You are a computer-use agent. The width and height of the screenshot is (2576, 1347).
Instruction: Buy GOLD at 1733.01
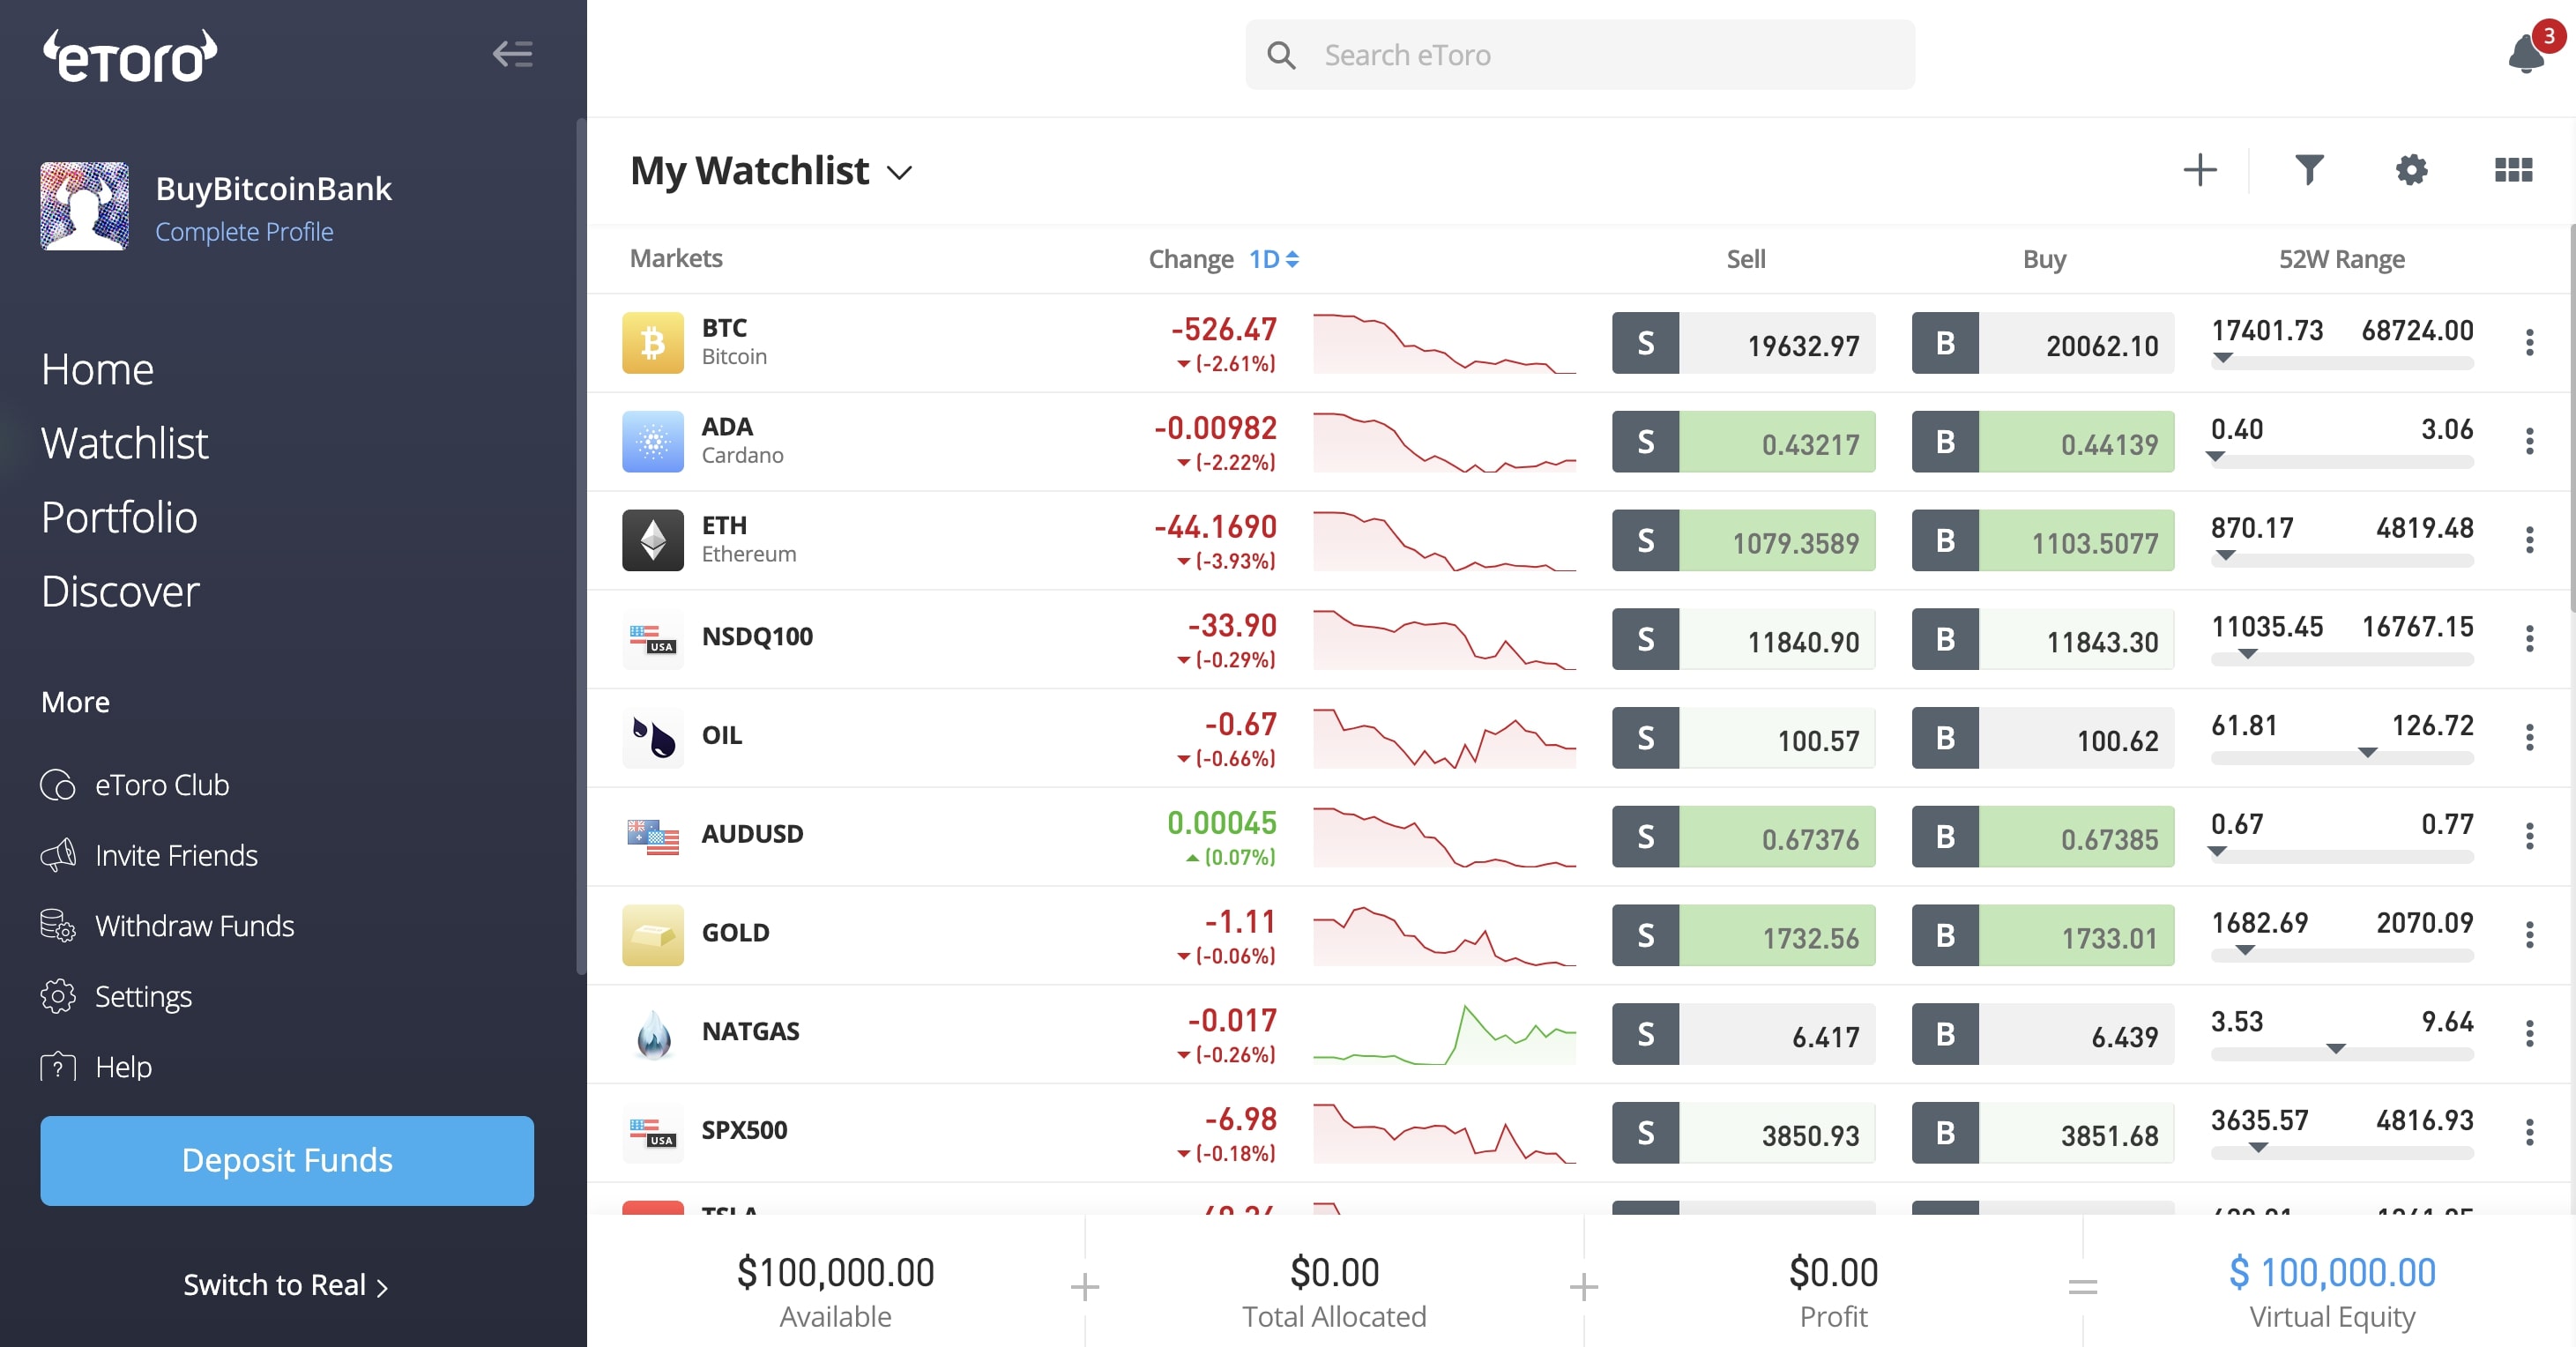(x=2042, y=935)
